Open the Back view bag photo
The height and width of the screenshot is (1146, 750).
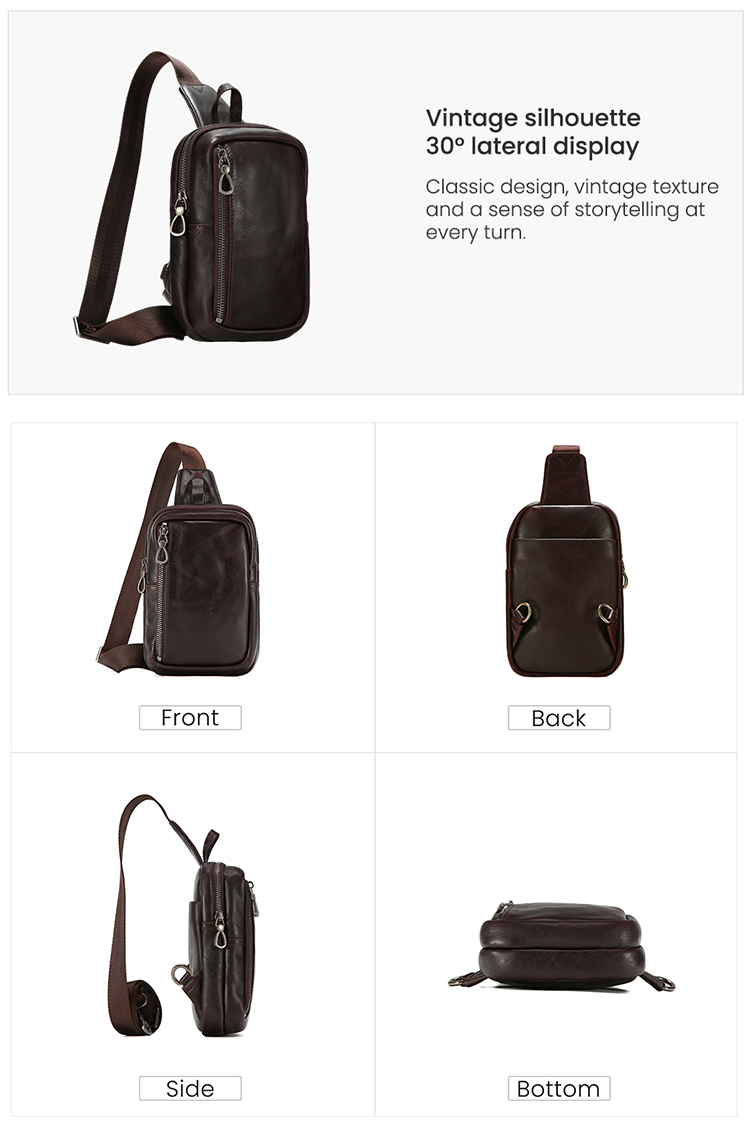click(x=567, y=561)
